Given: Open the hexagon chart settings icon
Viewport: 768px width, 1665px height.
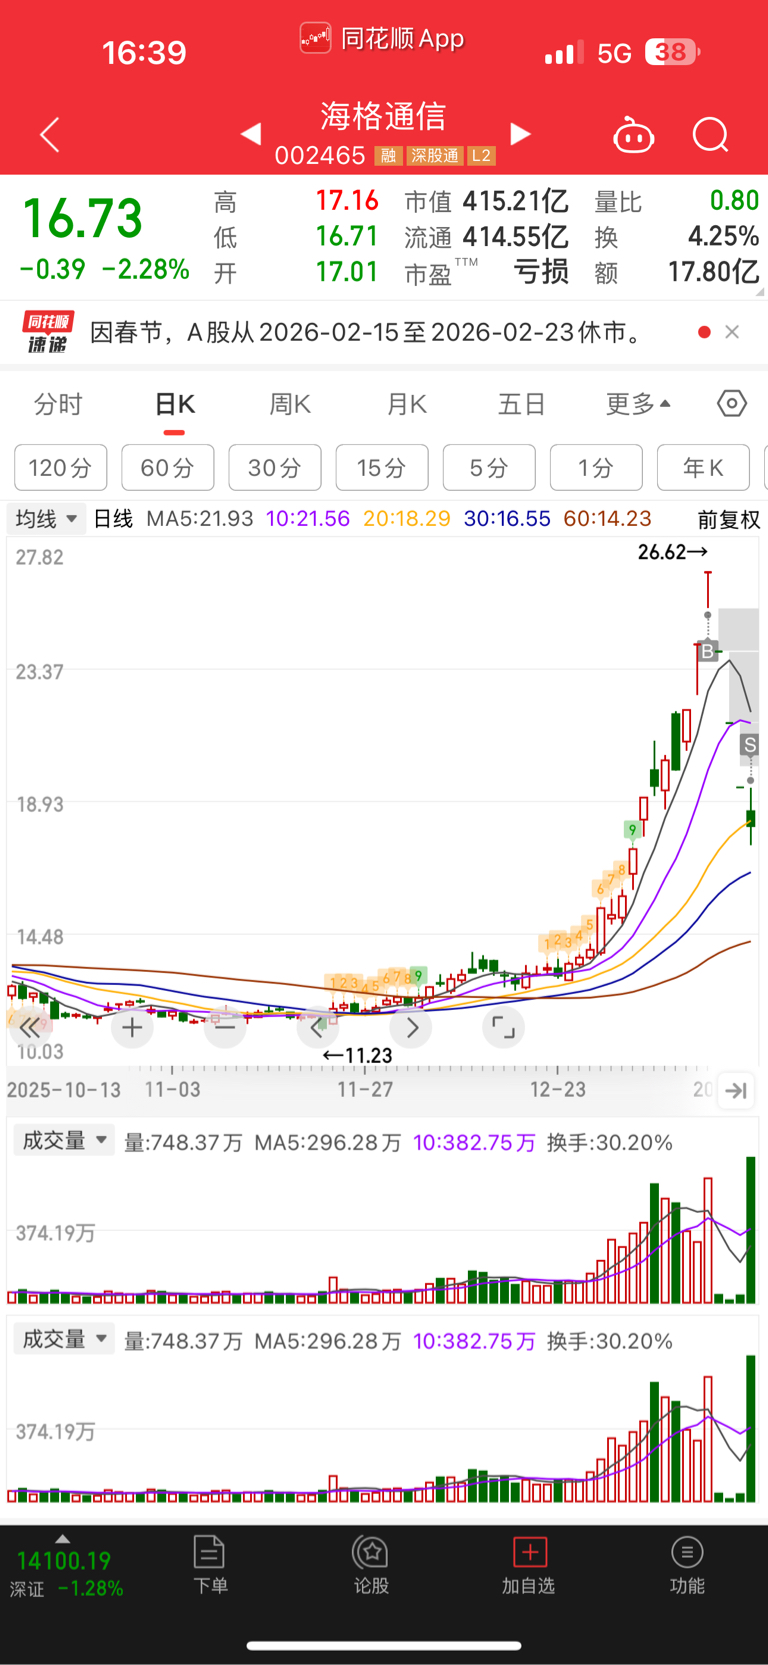Looking at the screenshot, I should 732,403.
